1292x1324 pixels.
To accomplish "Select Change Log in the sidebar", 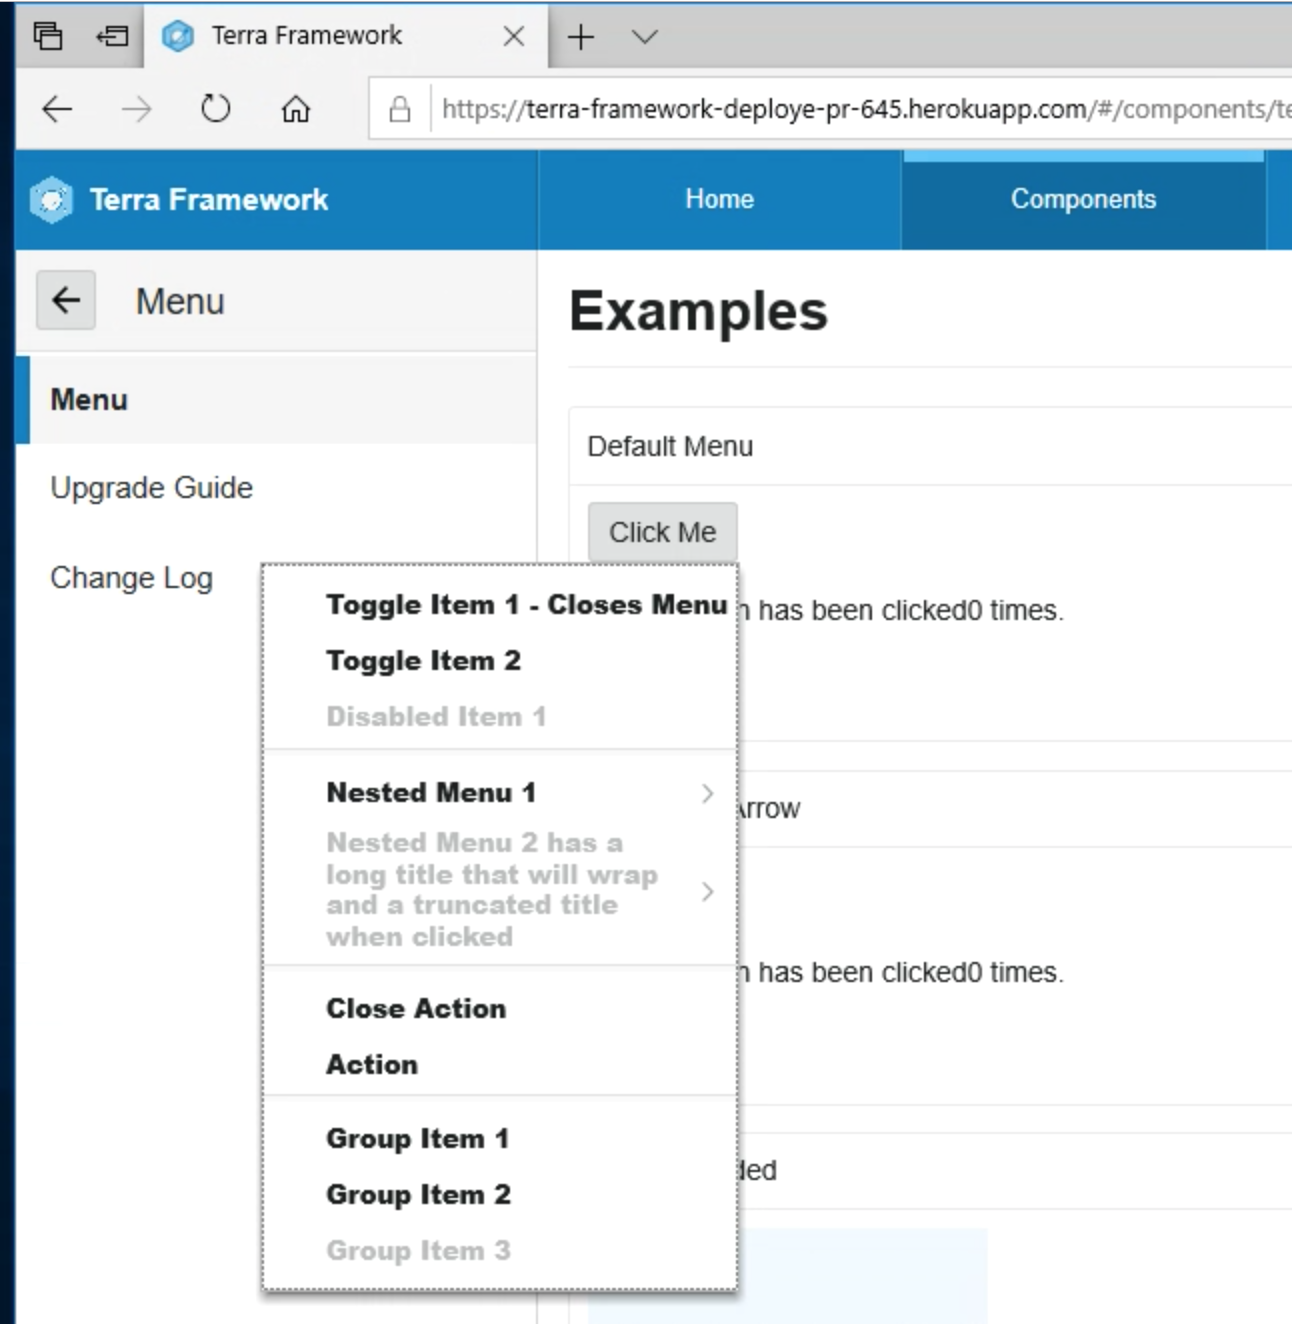I will pyautogui.click(x=131, y=577).
